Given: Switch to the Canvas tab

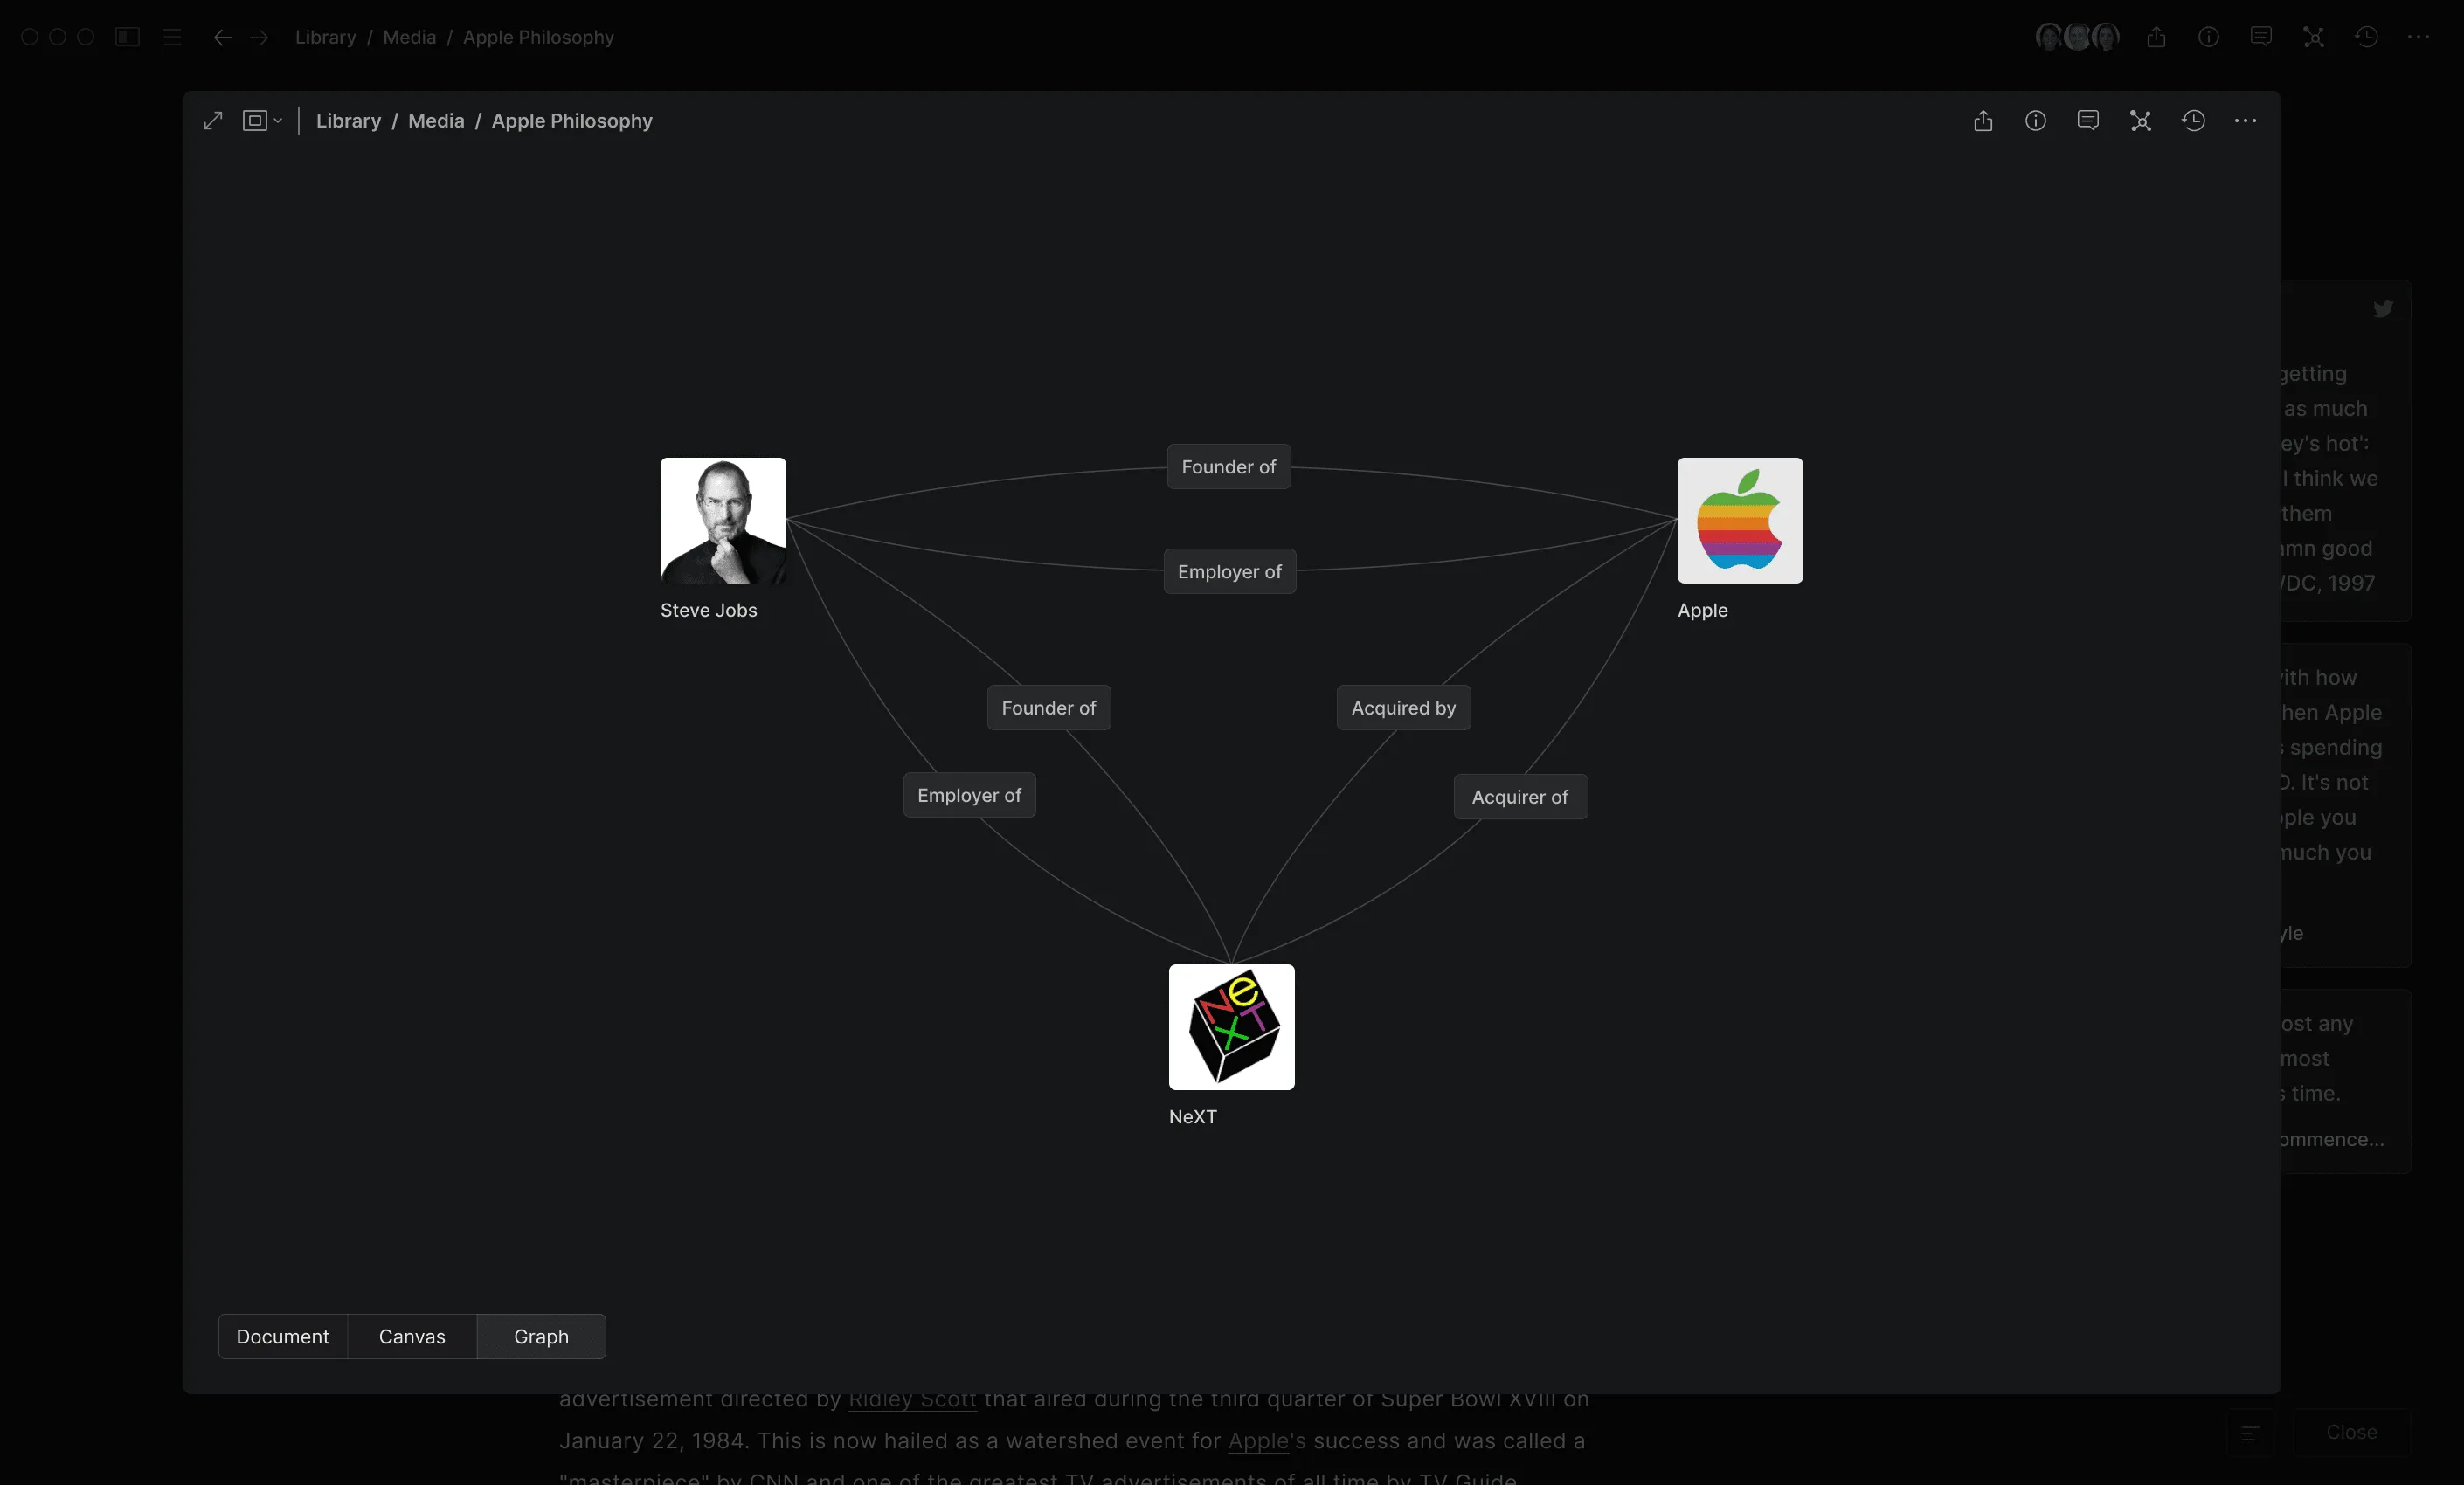Looking at the screenshot, I should tap(412, 1336).
